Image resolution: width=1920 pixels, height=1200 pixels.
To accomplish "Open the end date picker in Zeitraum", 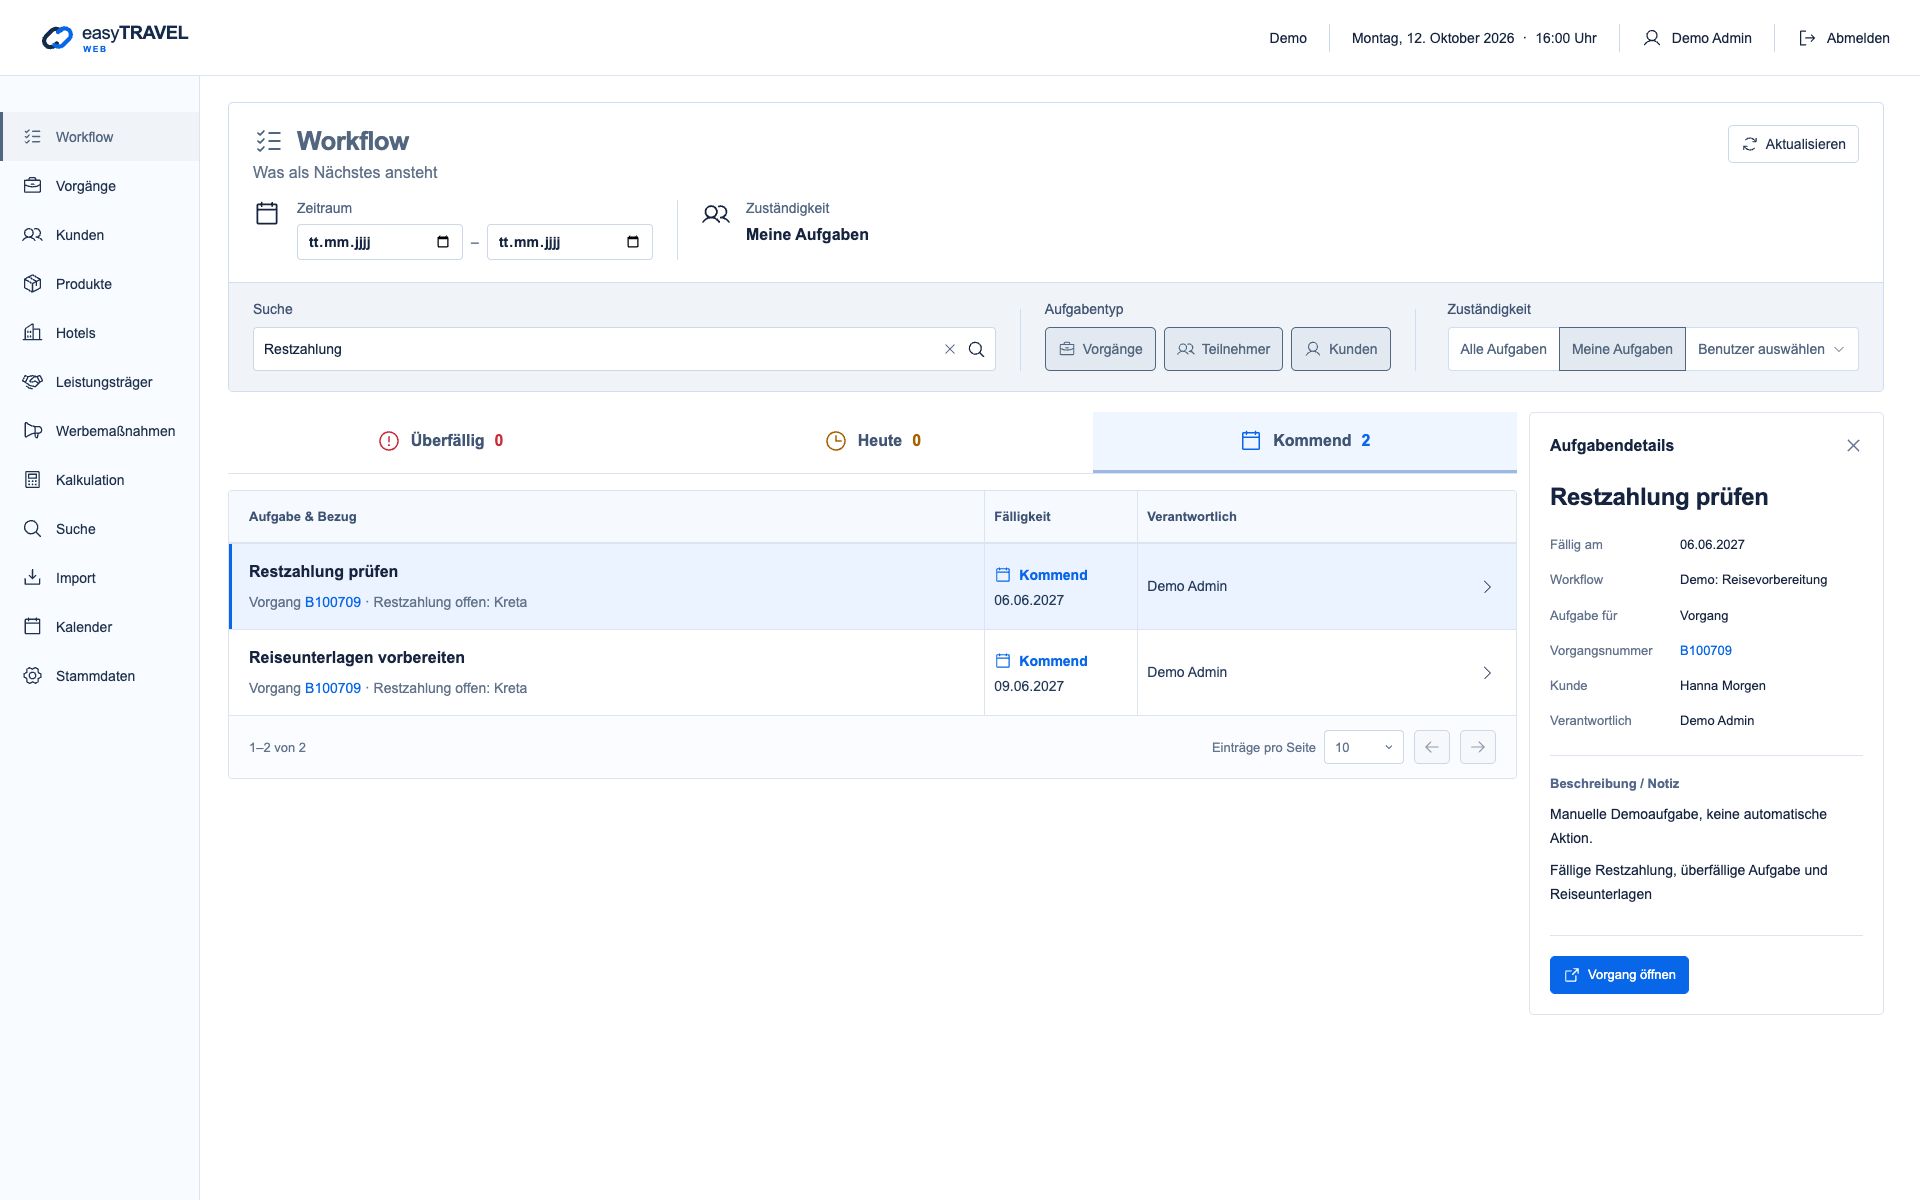I will tap(633, 242).
